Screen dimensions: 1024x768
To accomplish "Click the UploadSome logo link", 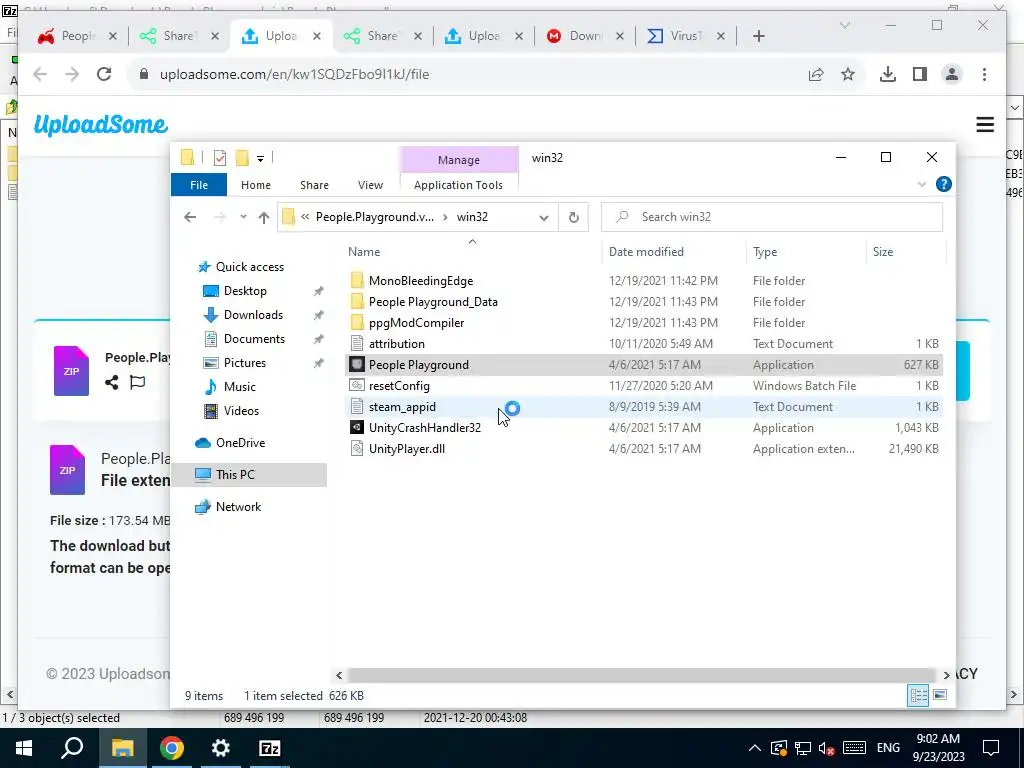I will point(101,124).
